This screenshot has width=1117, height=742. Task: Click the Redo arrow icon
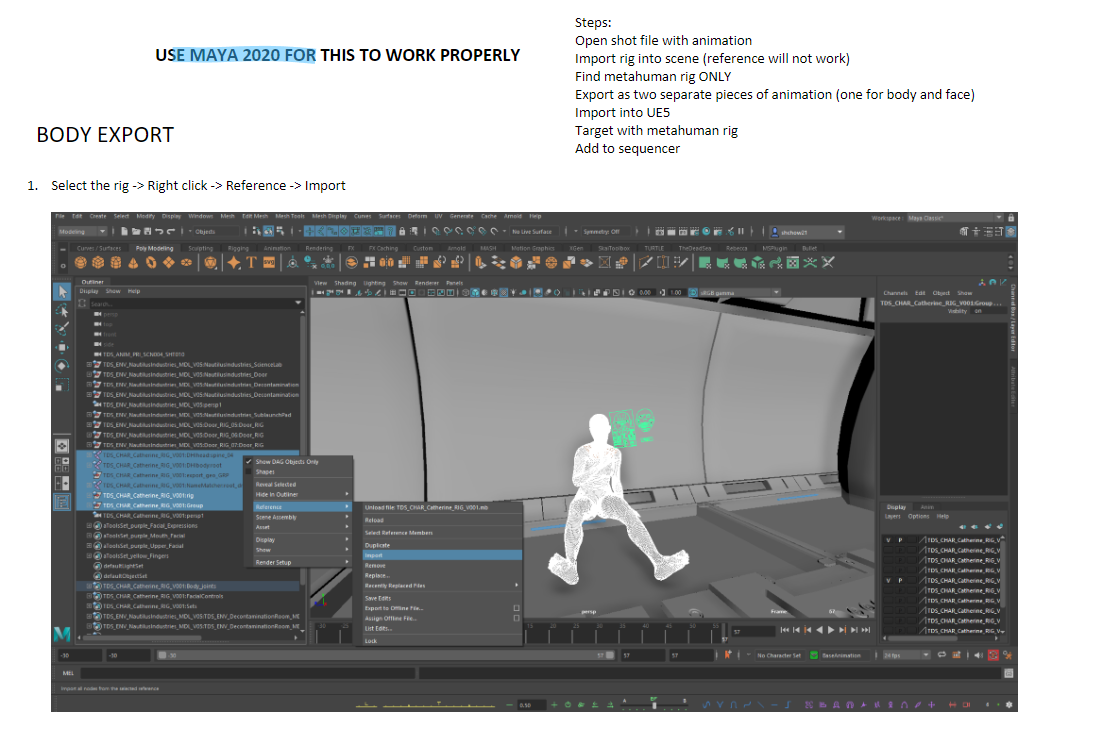[x=170, y=231]
